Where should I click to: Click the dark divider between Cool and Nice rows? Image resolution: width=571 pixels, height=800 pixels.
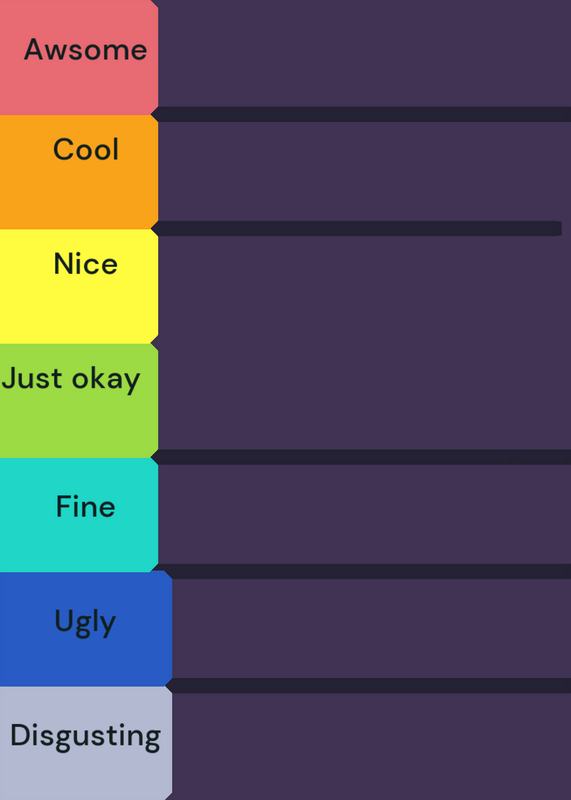(x=357, y=229)
